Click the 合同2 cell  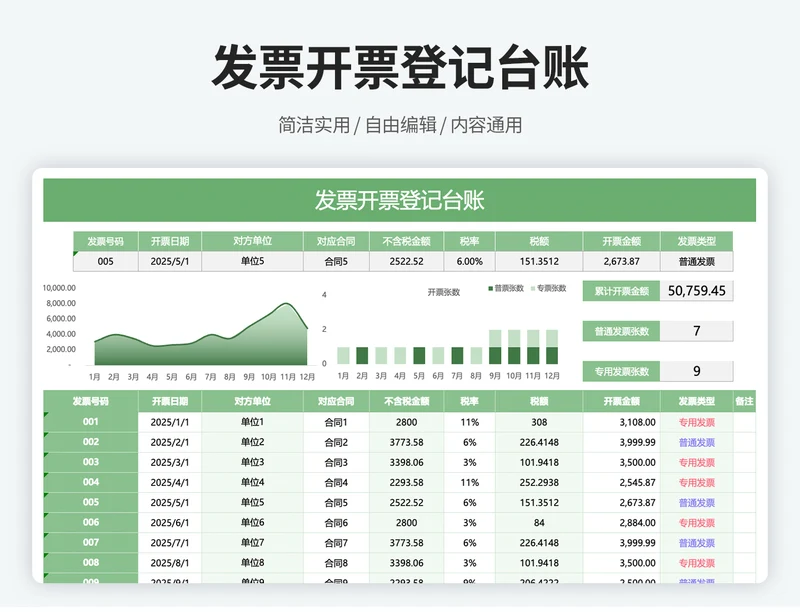click(336, 442)
